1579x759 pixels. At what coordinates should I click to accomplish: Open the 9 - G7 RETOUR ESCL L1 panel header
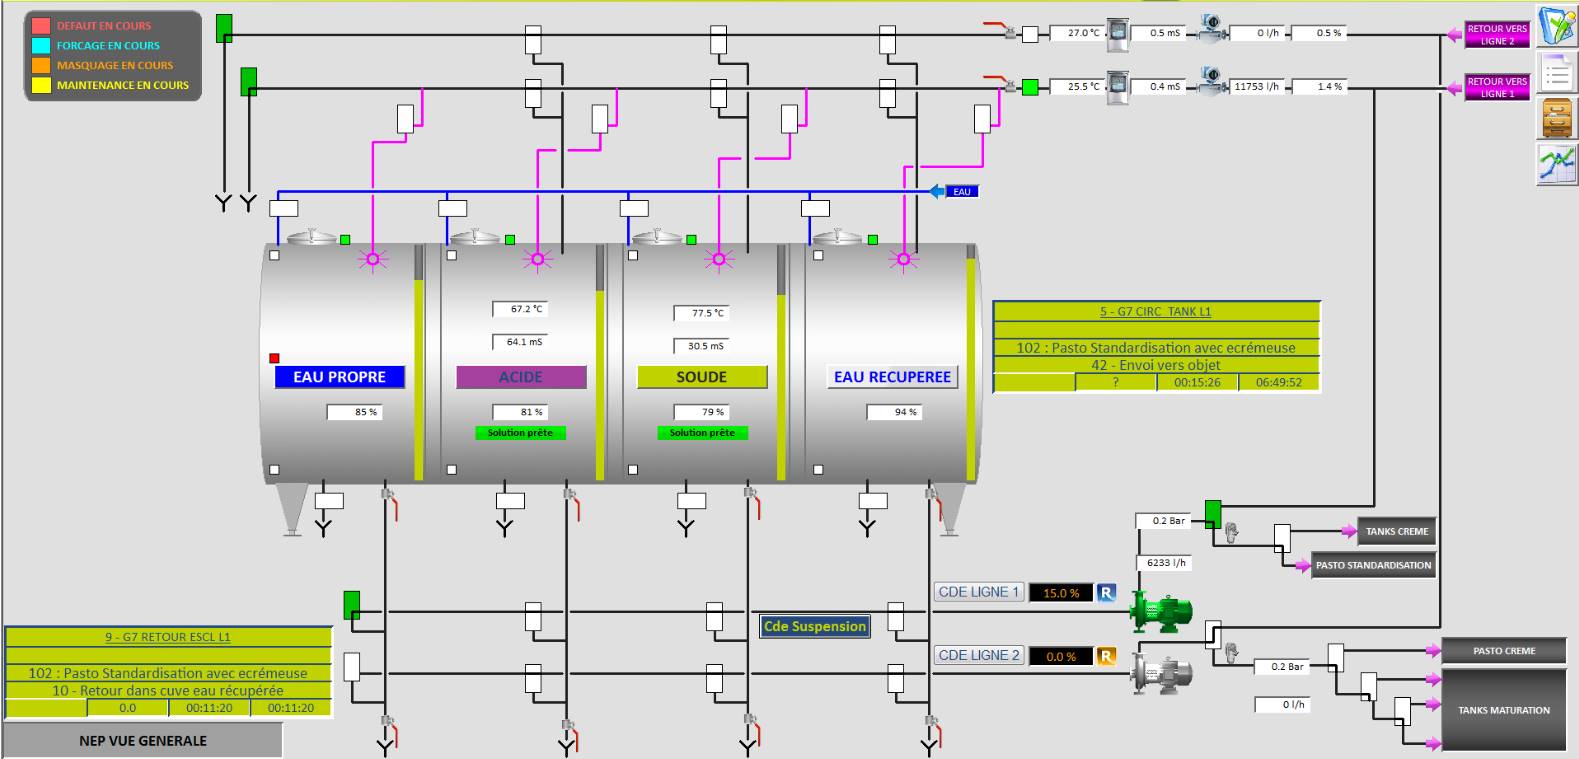point(168,637)
